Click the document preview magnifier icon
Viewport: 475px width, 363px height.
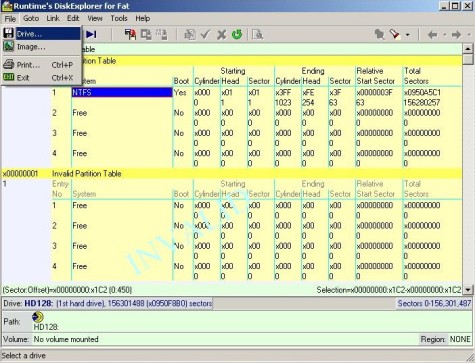257,34
